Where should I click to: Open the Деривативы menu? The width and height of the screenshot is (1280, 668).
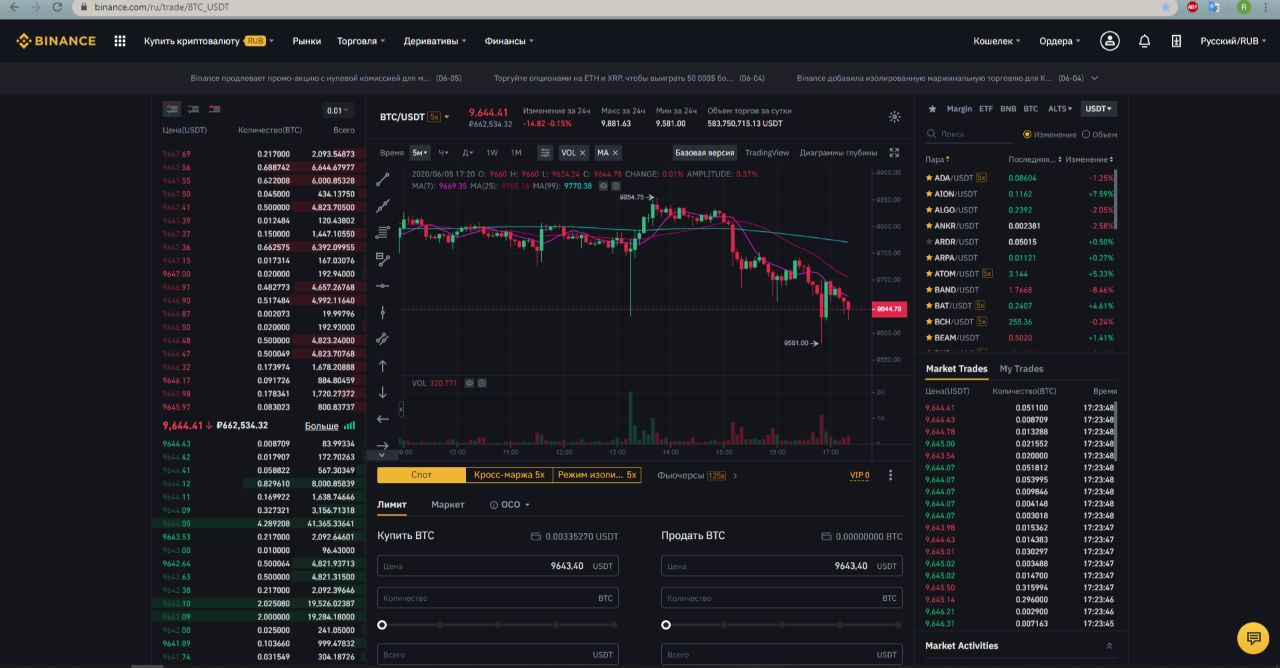435,41
